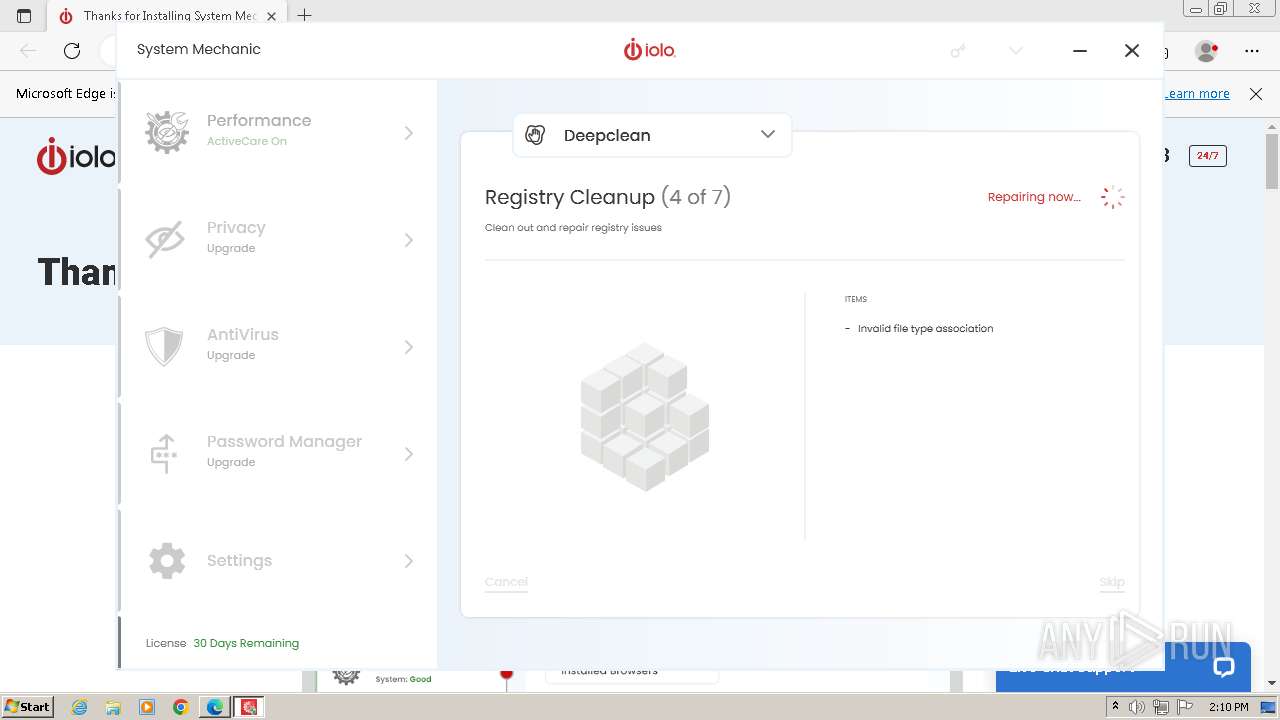Click Learn more link in Edge

click(1197, 93)
